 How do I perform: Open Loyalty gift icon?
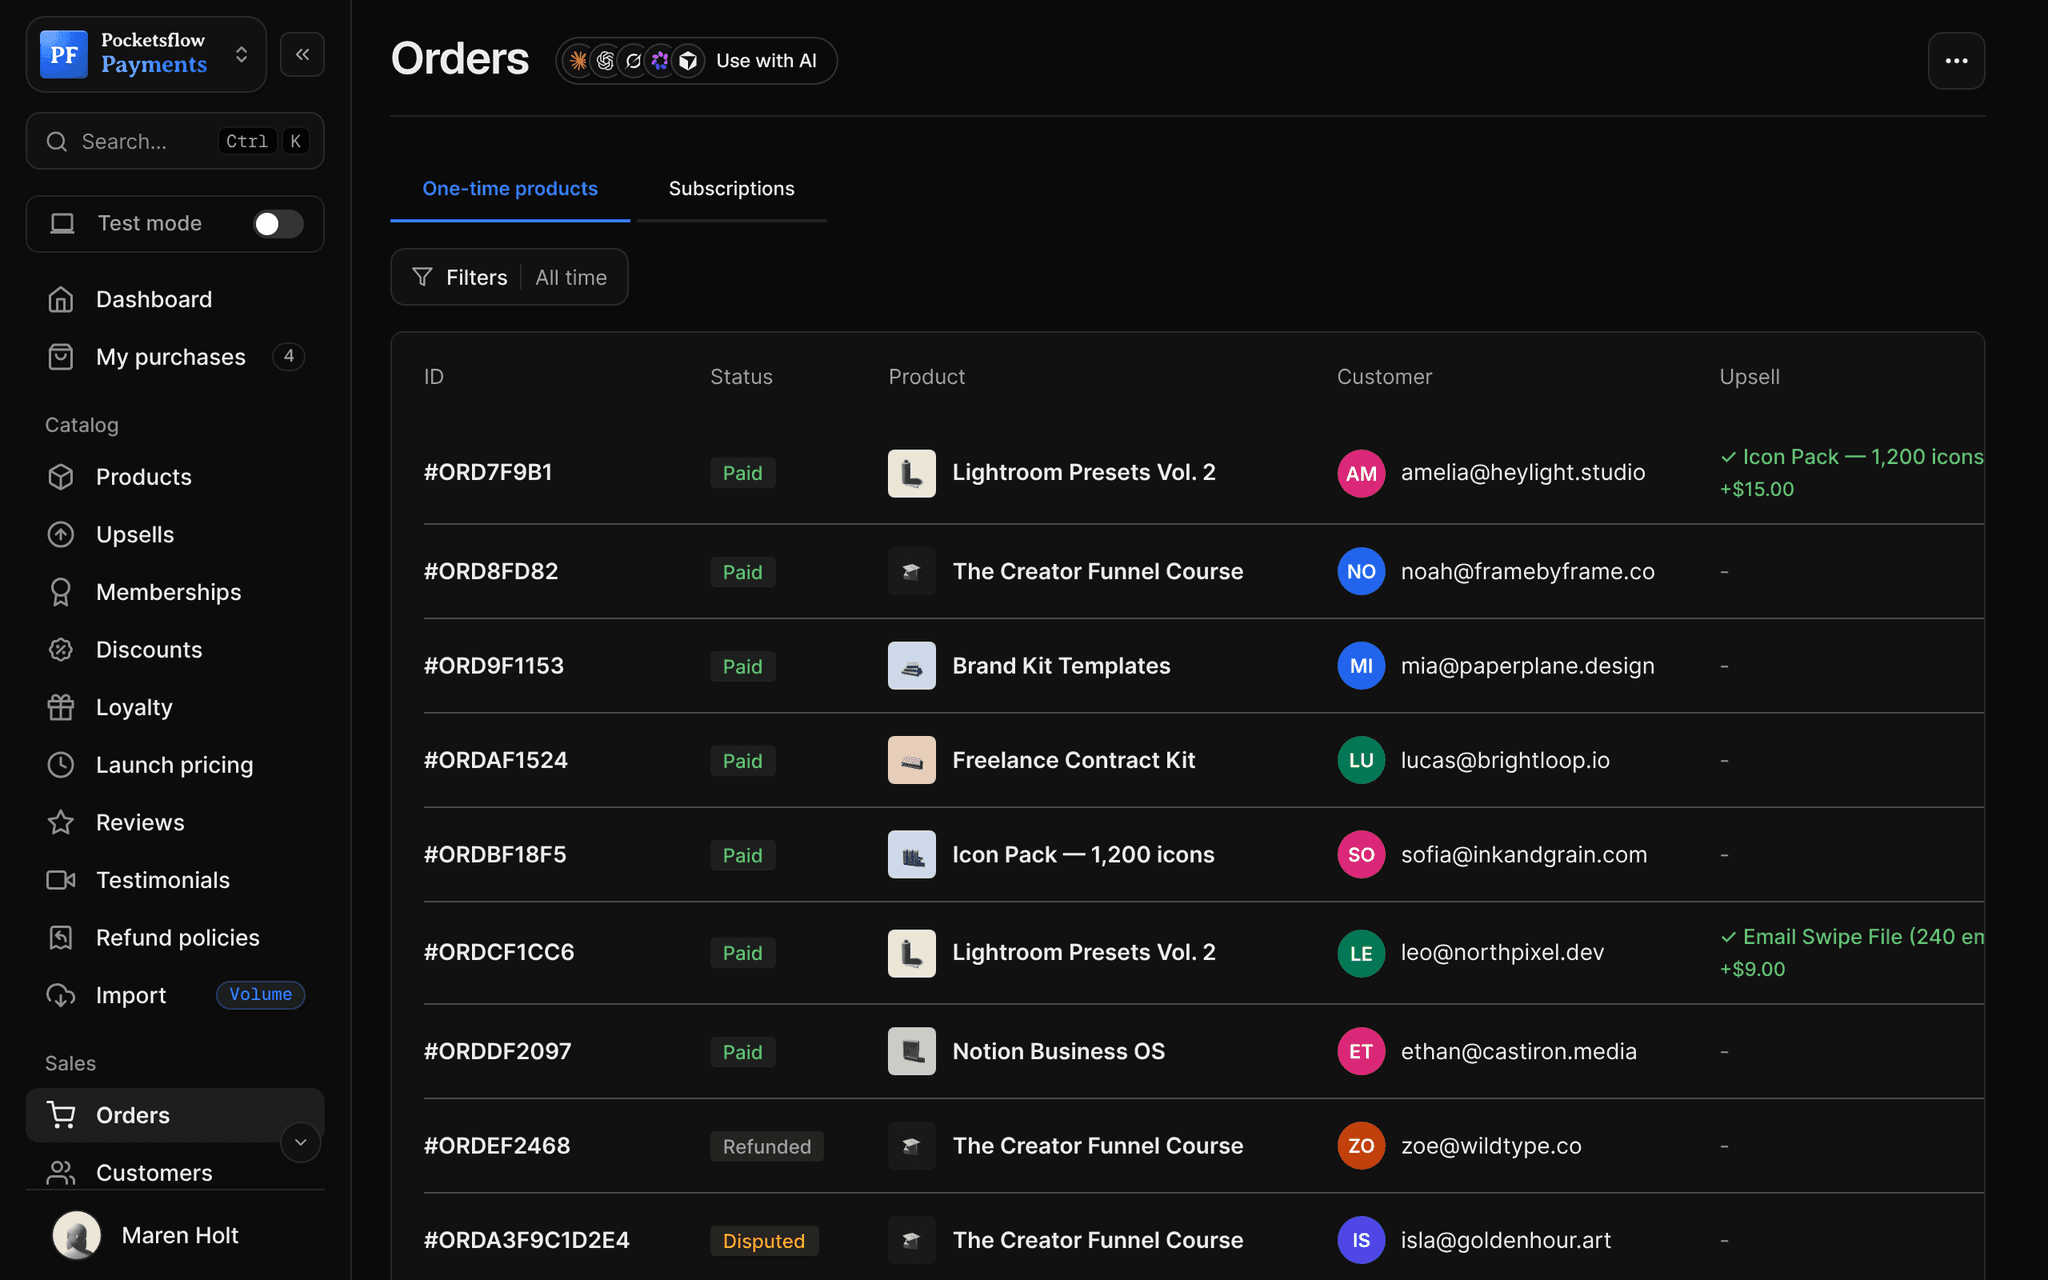tap(61, 707)
